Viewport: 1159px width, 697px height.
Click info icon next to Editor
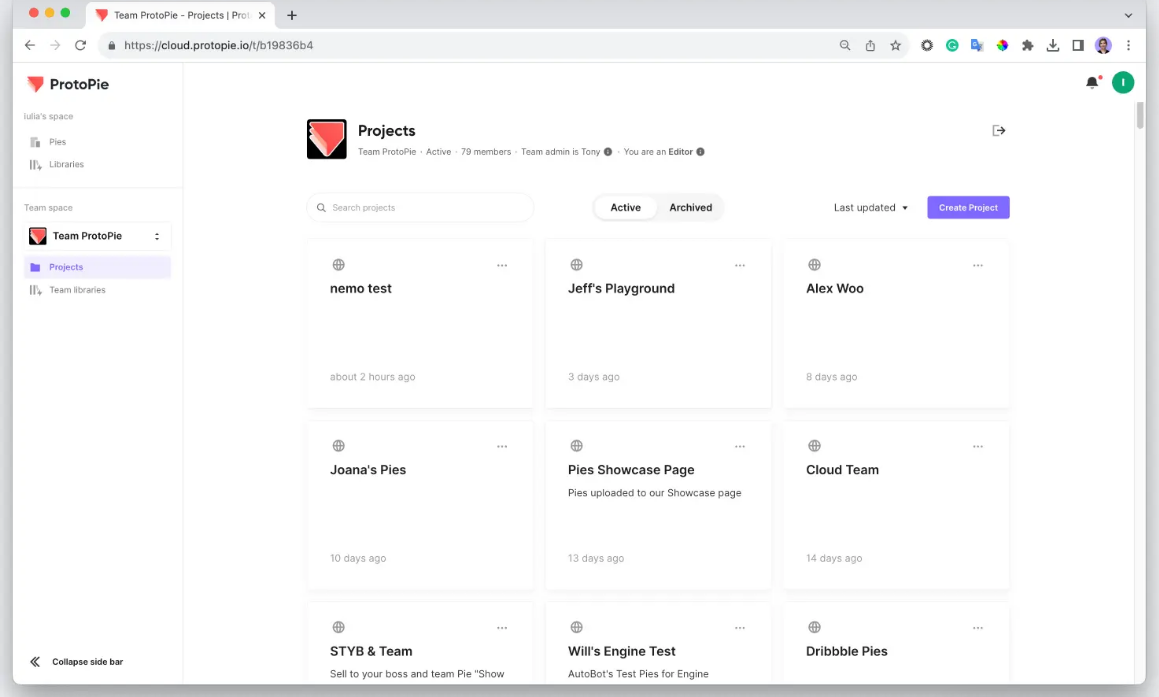pos(700,152)
